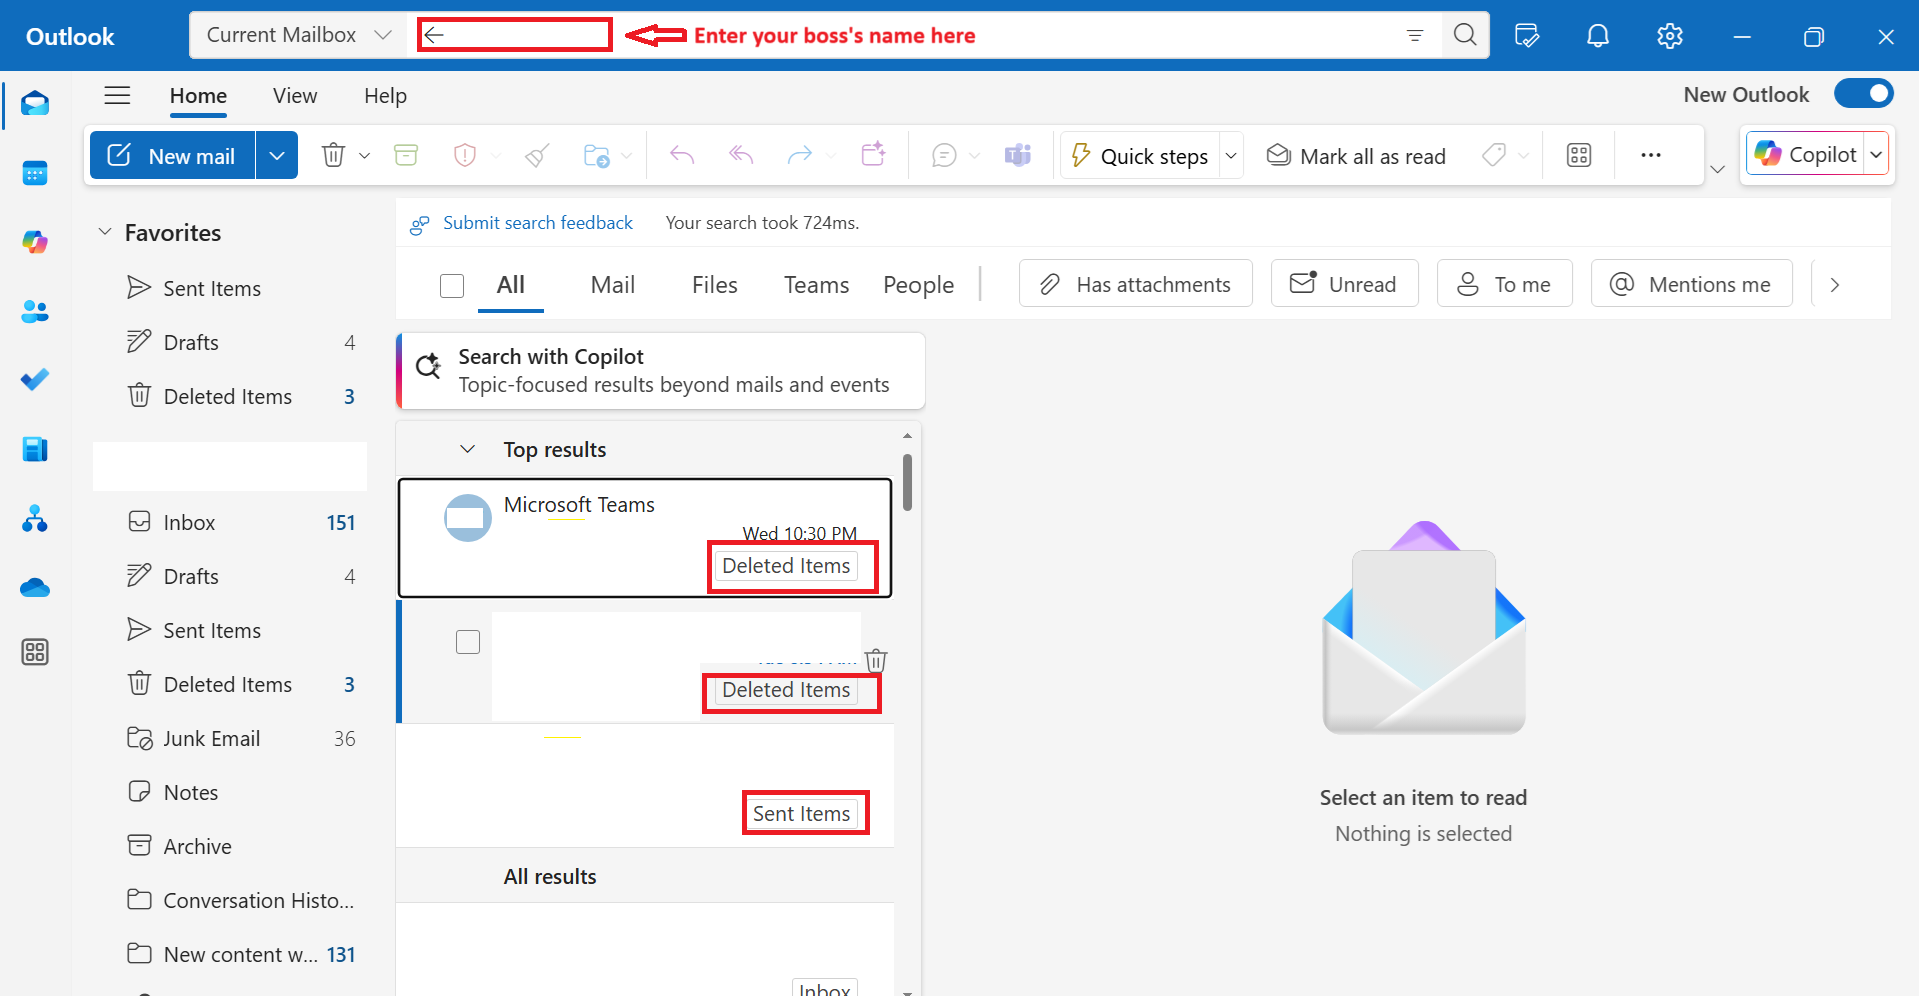Filter results by Has attachments
This screenshot has height=996, width=1919.
click(1136, 284)
